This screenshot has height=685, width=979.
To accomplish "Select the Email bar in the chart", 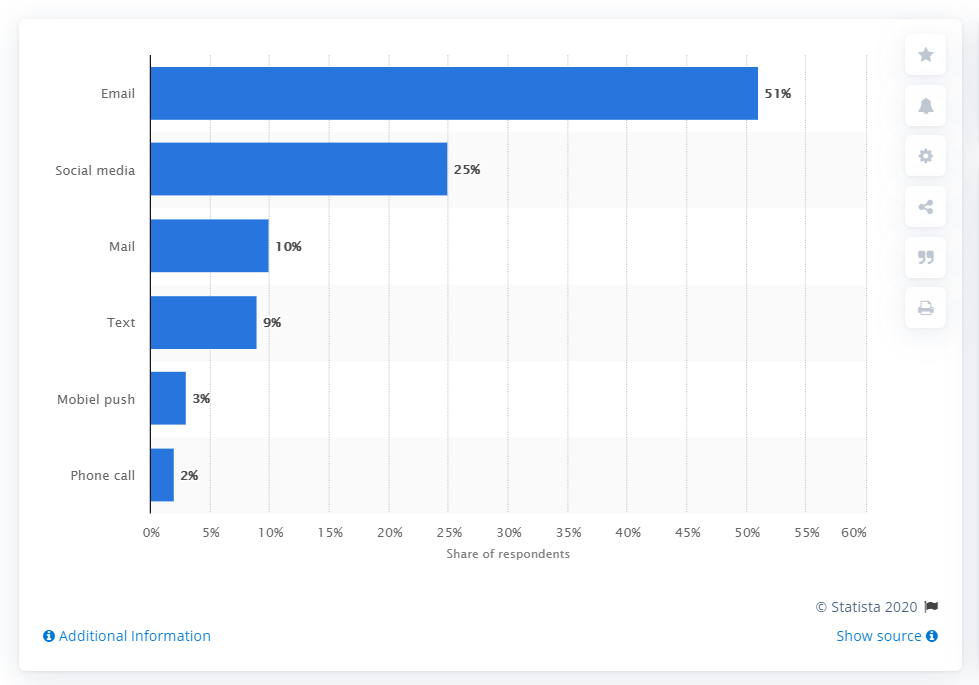I will pyautogui.click(x=450, y=93).
